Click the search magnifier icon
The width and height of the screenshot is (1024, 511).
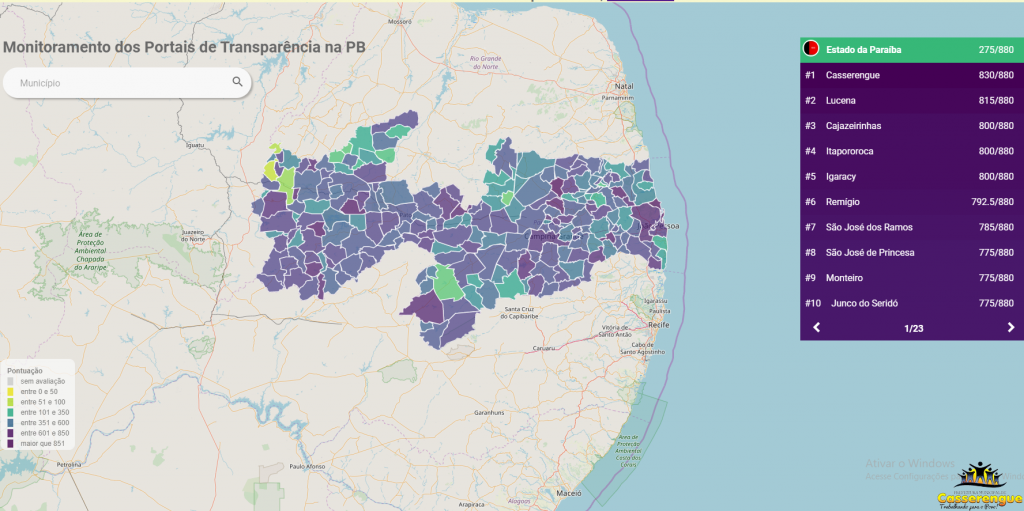coord(237,83)
